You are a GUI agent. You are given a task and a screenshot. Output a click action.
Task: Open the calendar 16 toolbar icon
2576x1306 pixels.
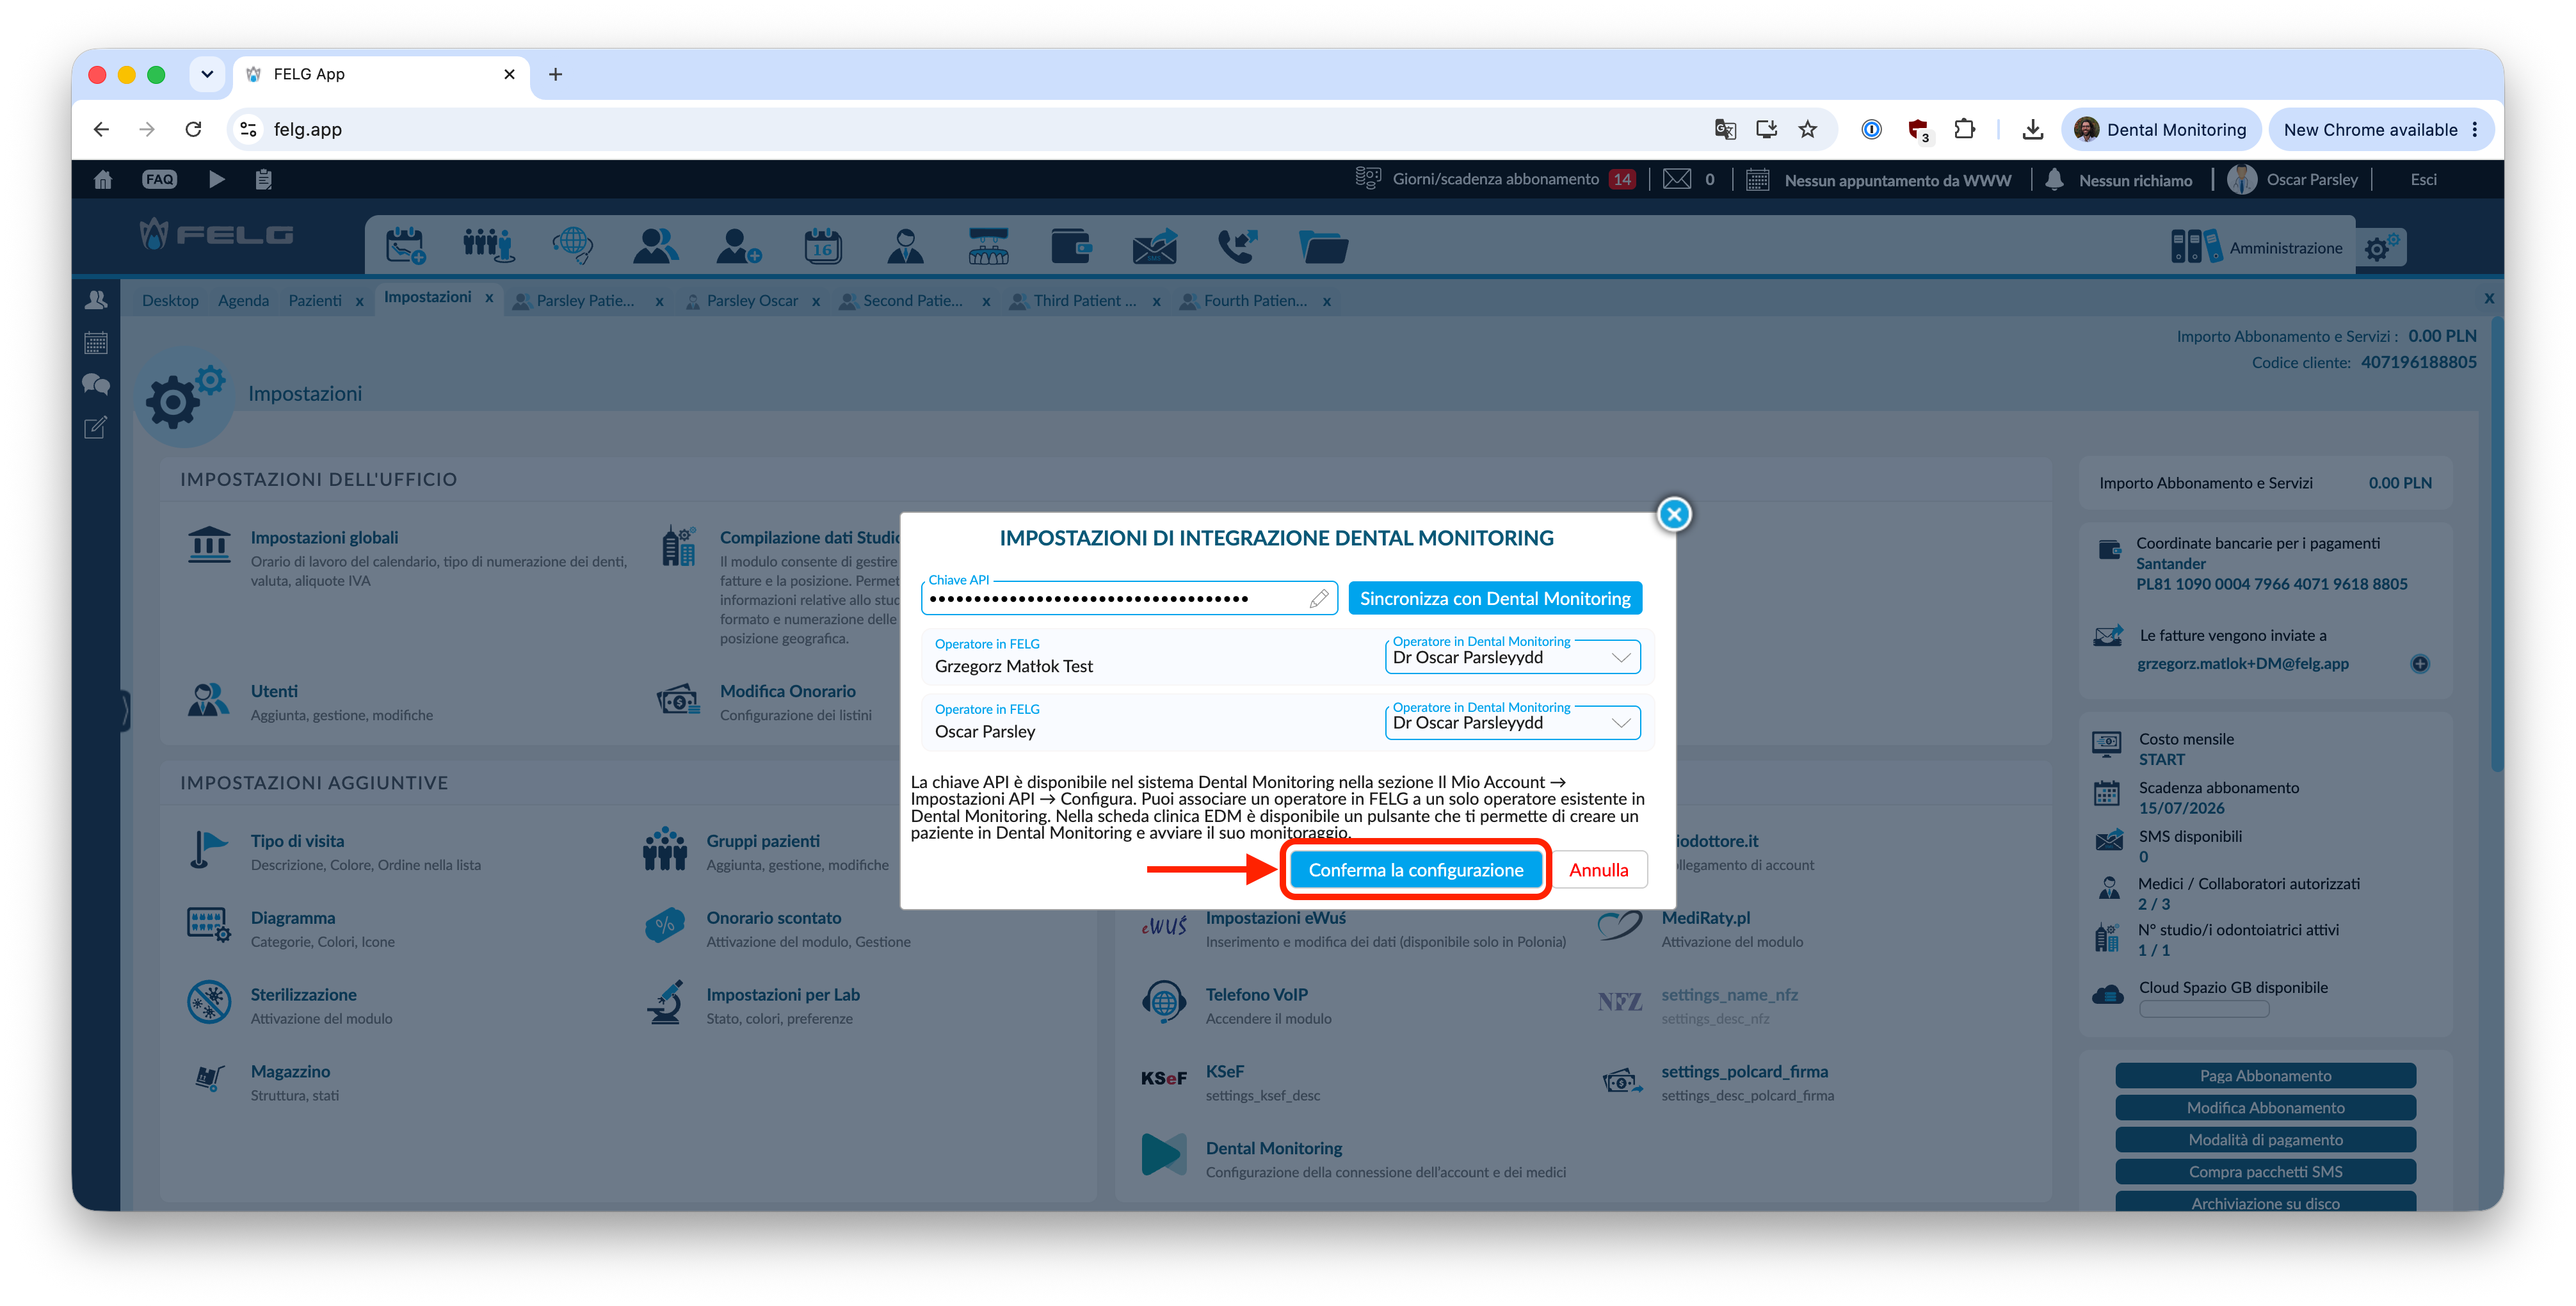822,245
